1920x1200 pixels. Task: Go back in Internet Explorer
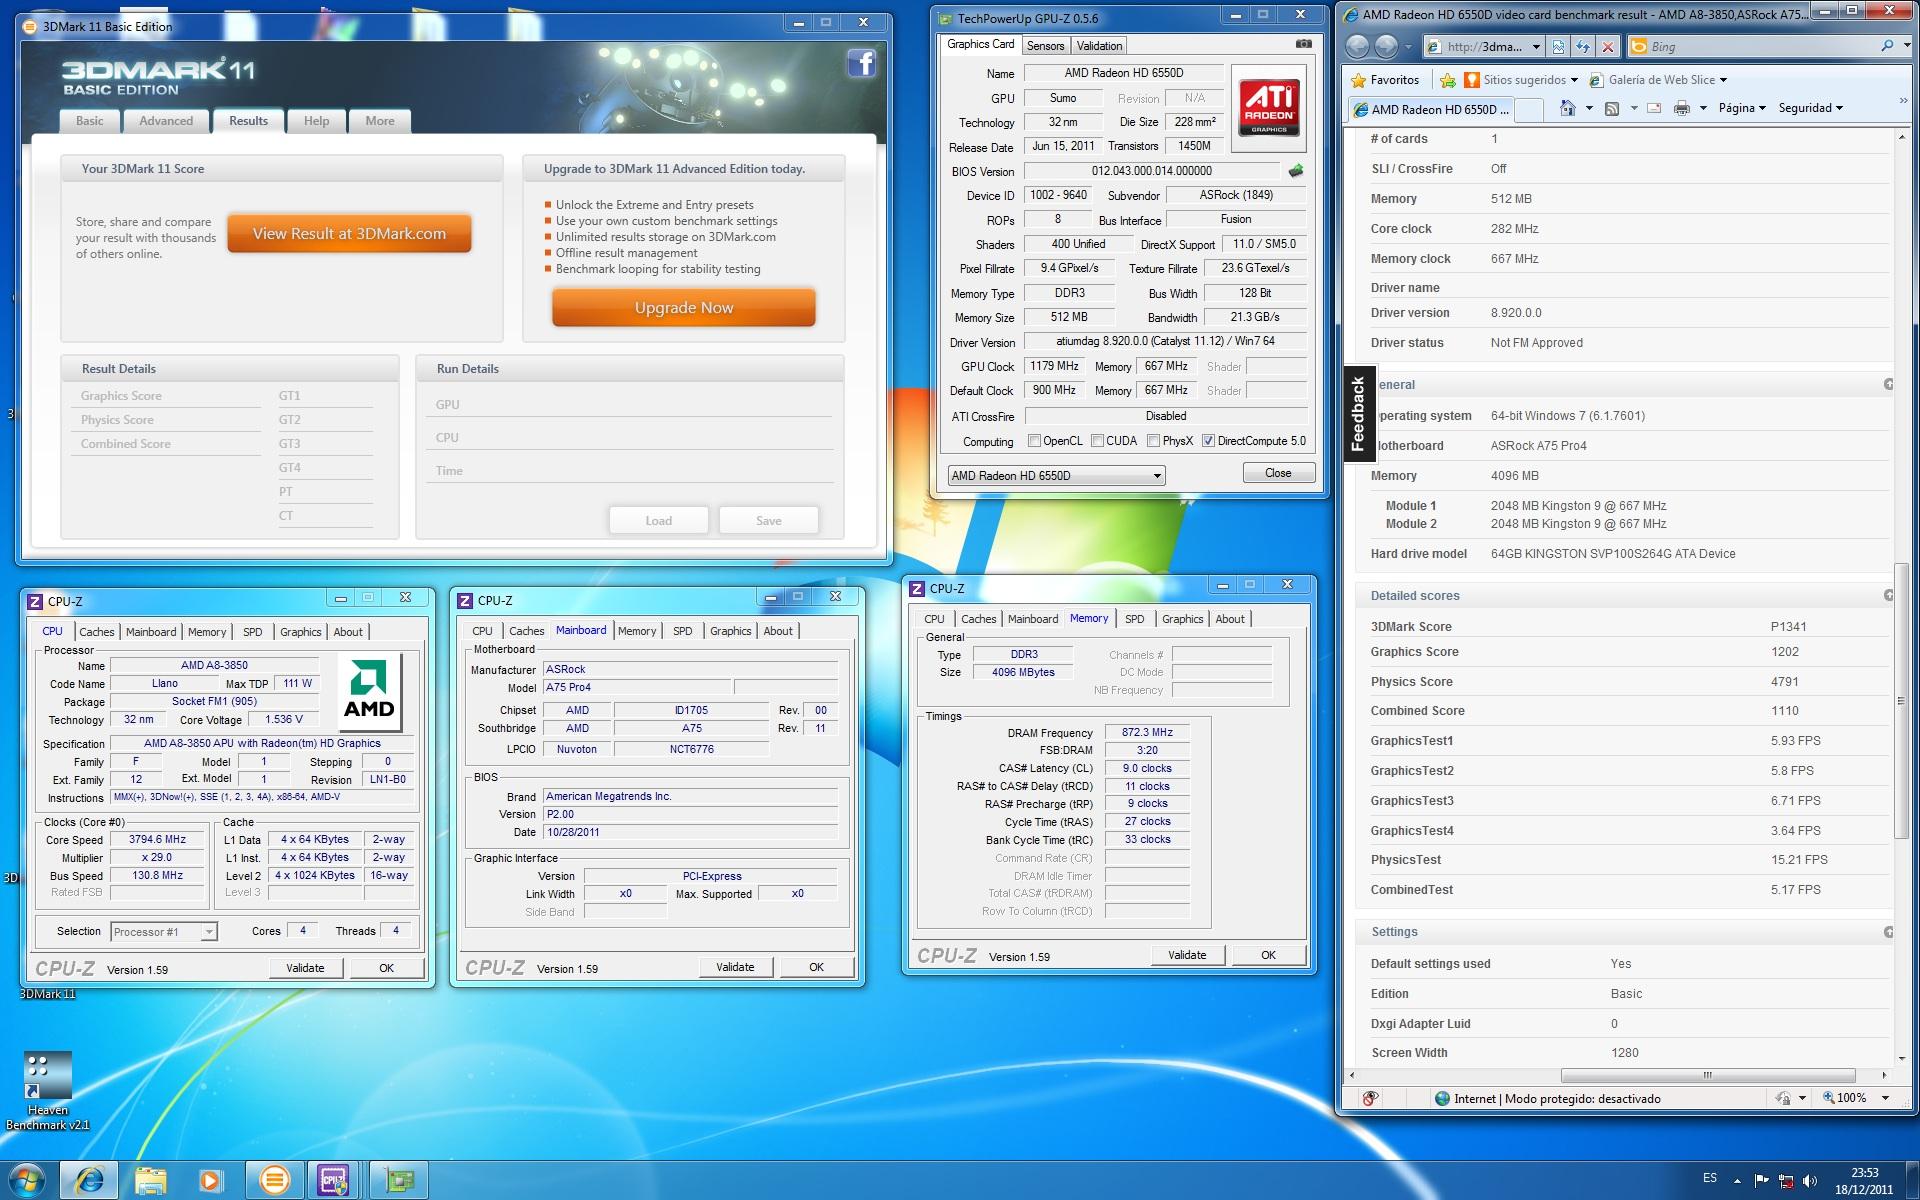click(x=1357, y=46)
